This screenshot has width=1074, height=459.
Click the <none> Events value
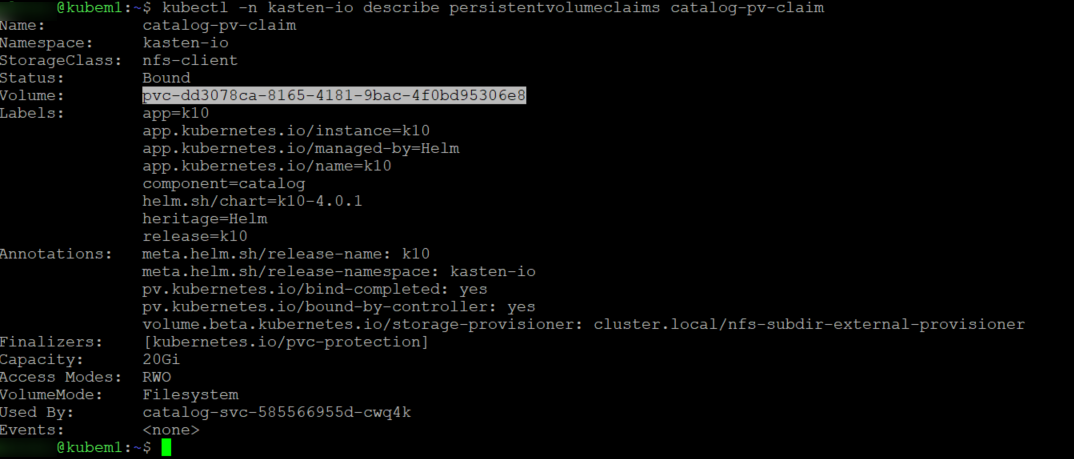(170, 430)
